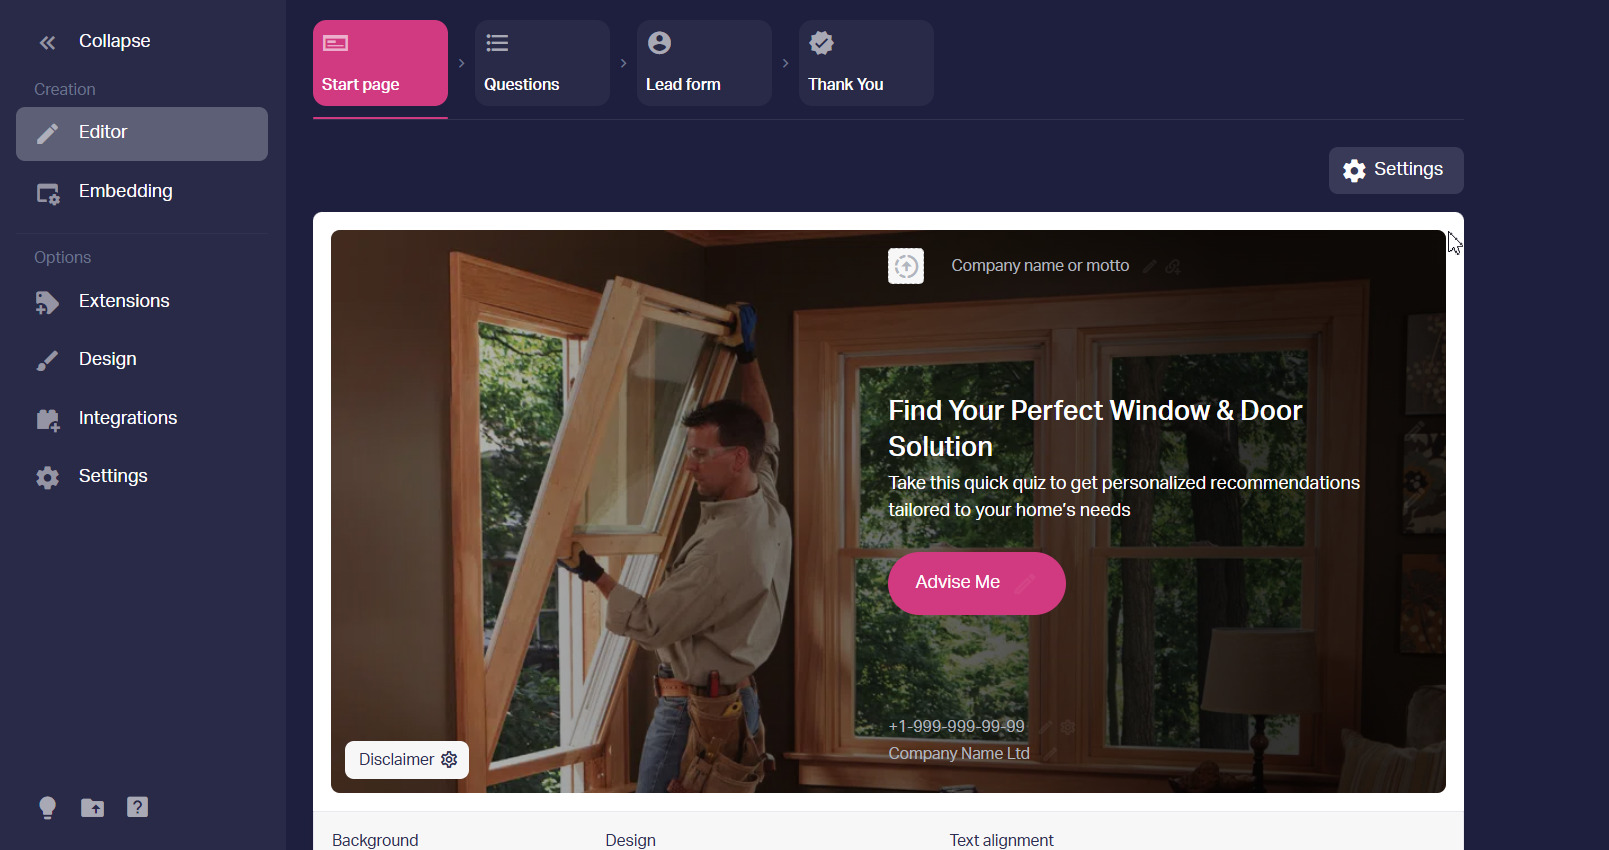Click the pencil icon beside company motto

click(x=1150, y=266)
